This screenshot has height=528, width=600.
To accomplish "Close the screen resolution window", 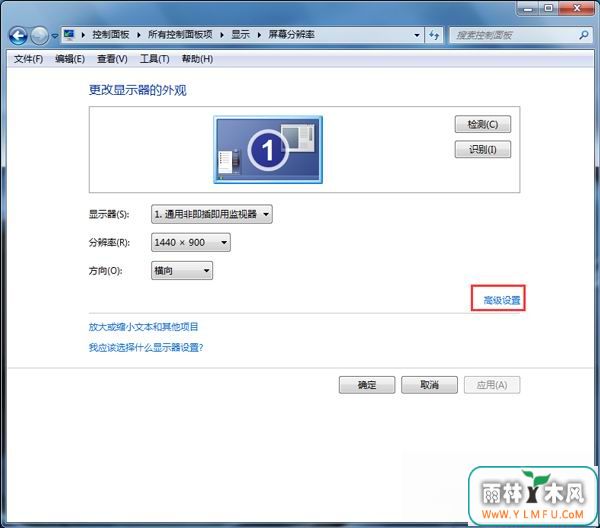I will pyautogui.click(x=577, y=8).
